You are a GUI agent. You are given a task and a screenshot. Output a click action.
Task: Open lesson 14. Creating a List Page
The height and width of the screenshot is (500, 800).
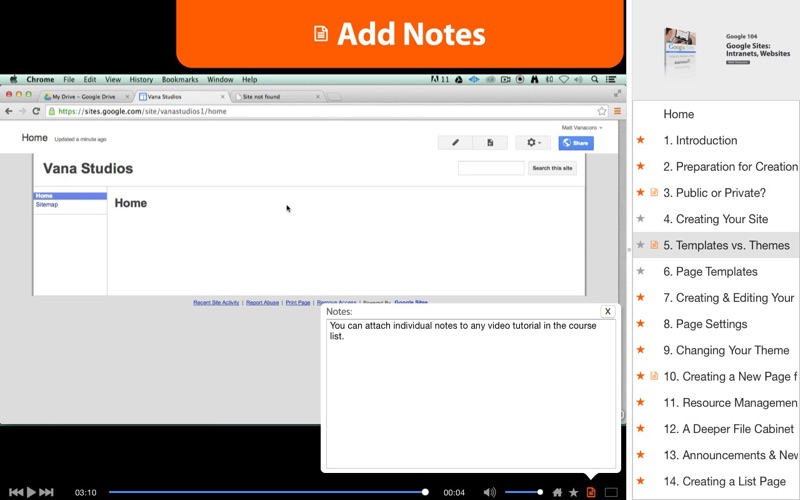tap(724, 482)
